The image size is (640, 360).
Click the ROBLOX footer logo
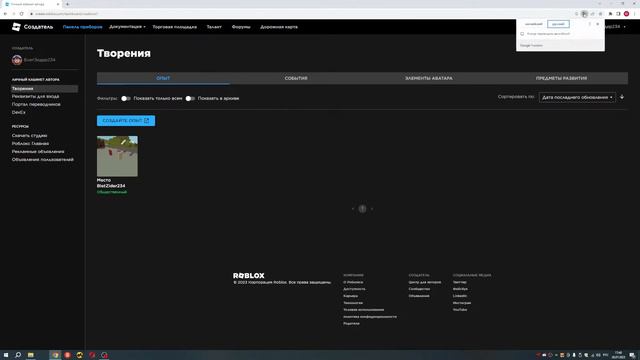249,276
